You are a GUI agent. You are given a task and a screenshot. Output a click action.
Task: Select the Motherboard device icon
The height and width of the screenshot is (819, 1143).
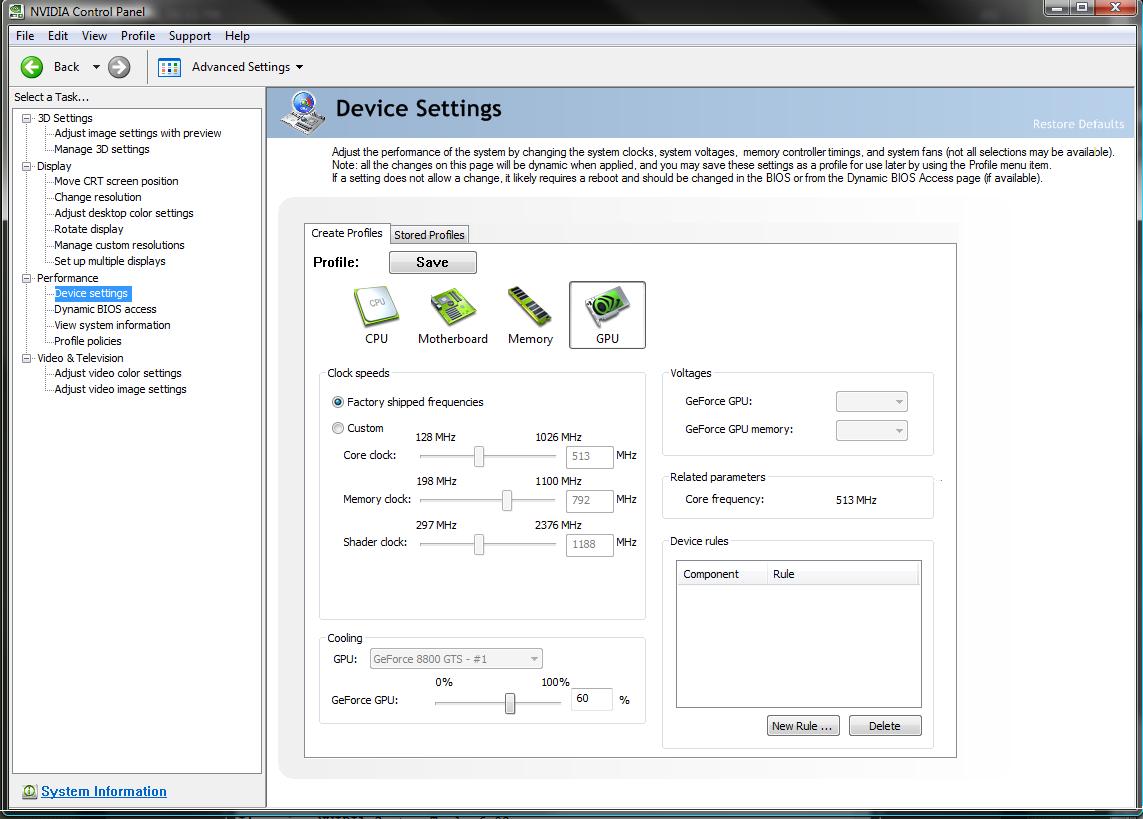point(453,316)
